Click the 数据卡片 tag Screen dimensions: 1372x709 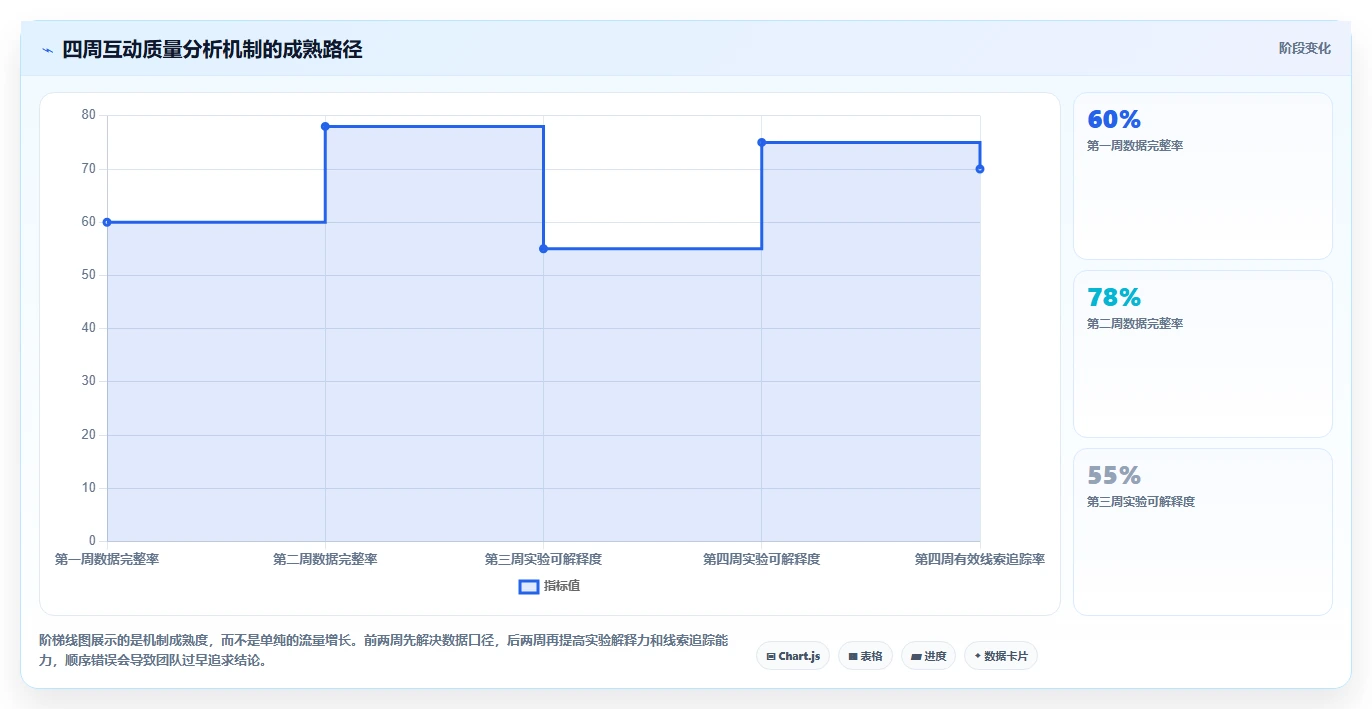coord(1001,656)
